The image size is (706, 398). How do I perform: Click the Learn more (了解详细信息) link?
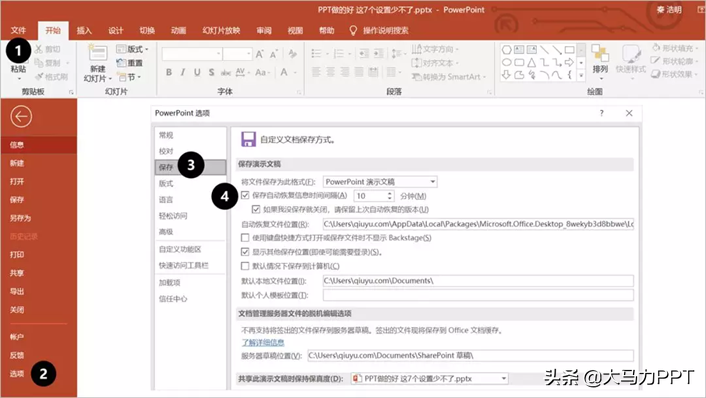tap(263, 342)
